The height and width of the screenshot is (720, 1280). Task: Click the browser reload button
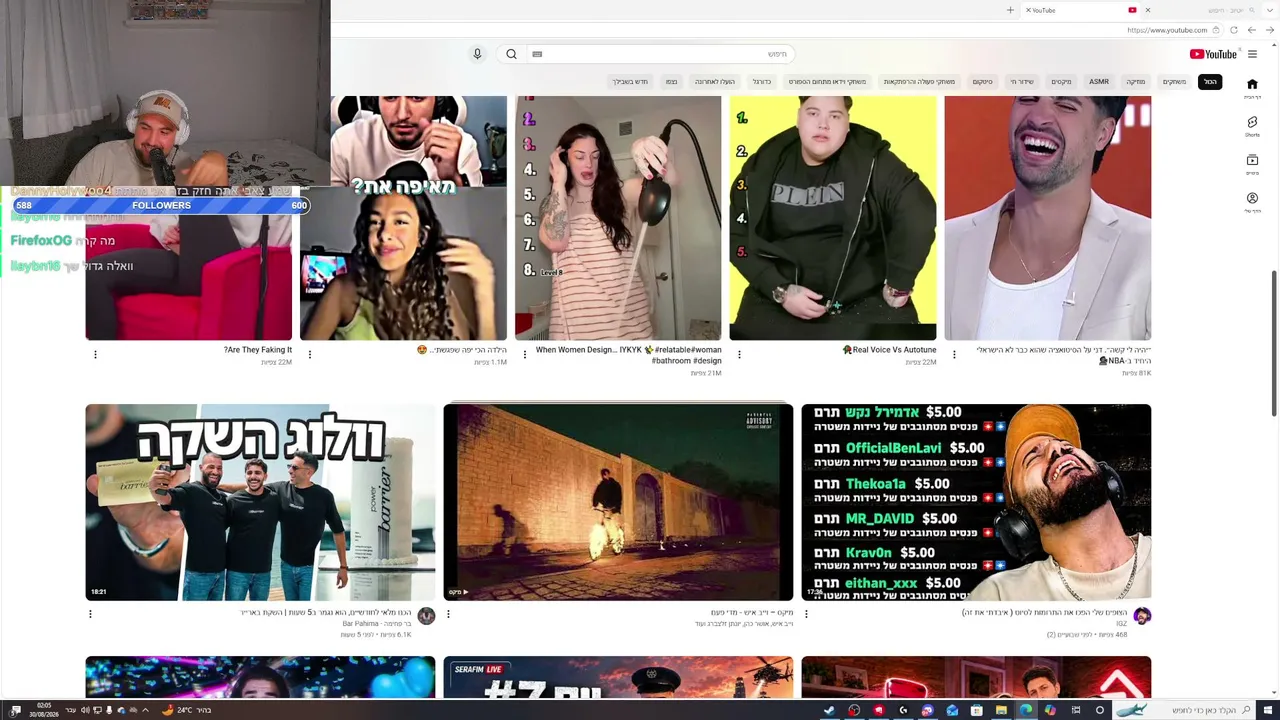(1233, 30)
